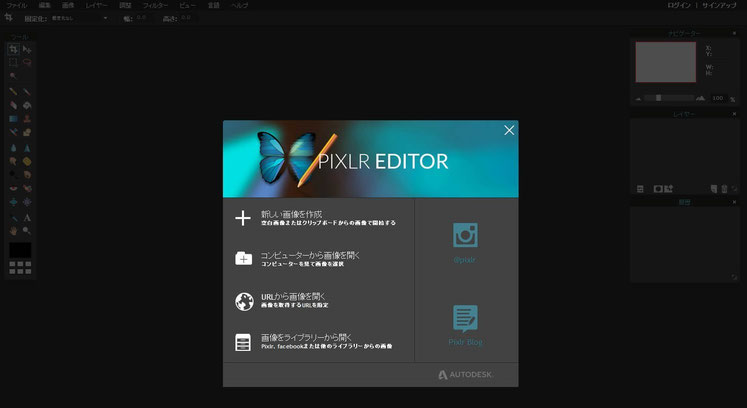Click the Navigator zoom-in mountain icon
The height and width of the screenshot is (408, 747).
[x=700, y=98]
